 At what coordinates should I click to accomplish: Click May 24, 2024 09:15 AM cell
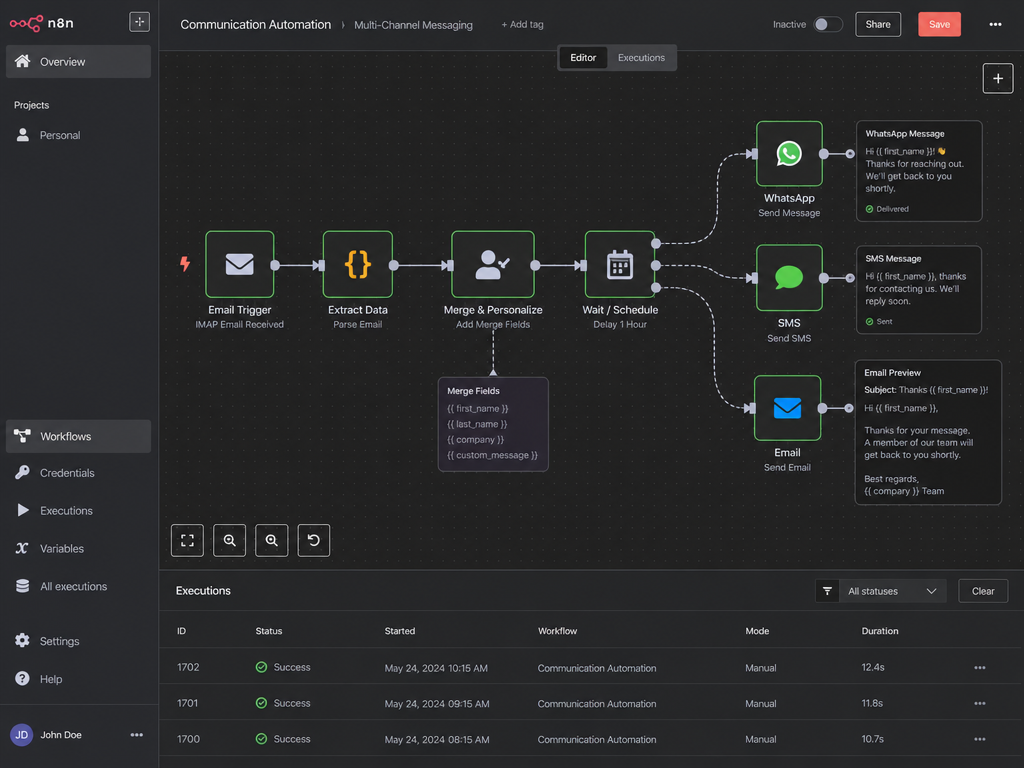coord(437,703)
